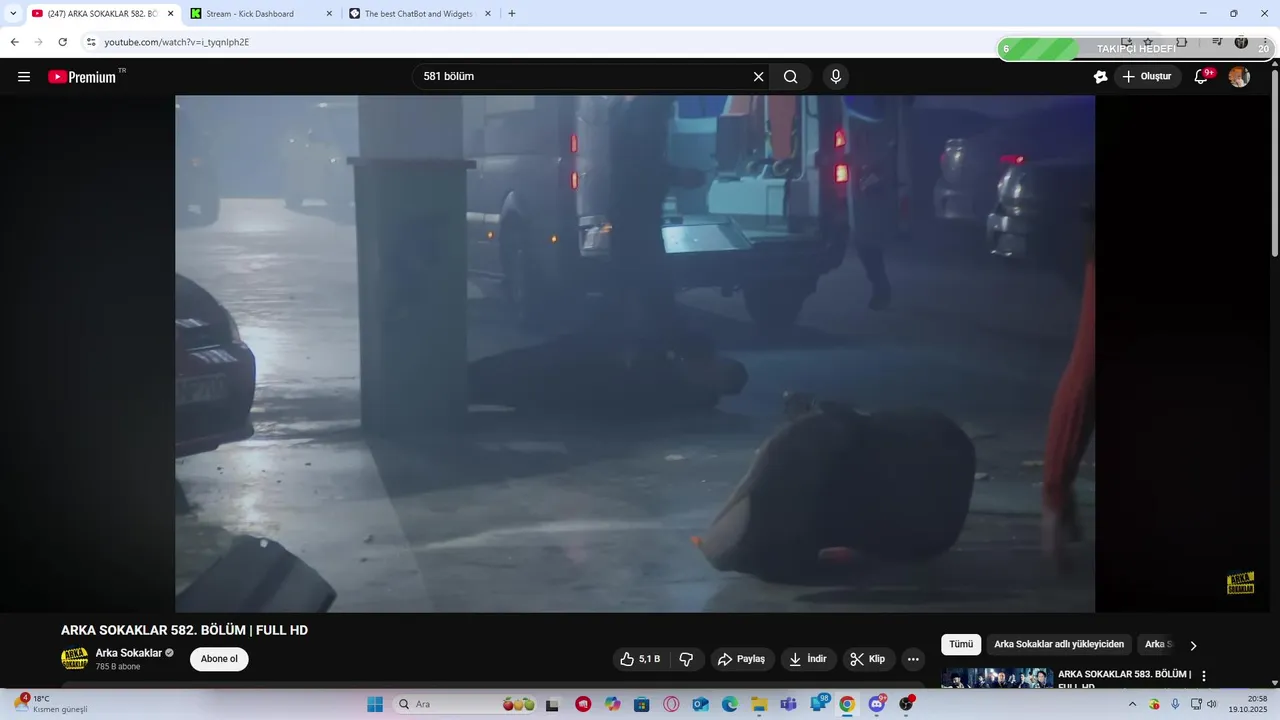Screen dimensions: 1280x720
Task: Start voice search with the microphone icon
Action: [x=836, y=77]
